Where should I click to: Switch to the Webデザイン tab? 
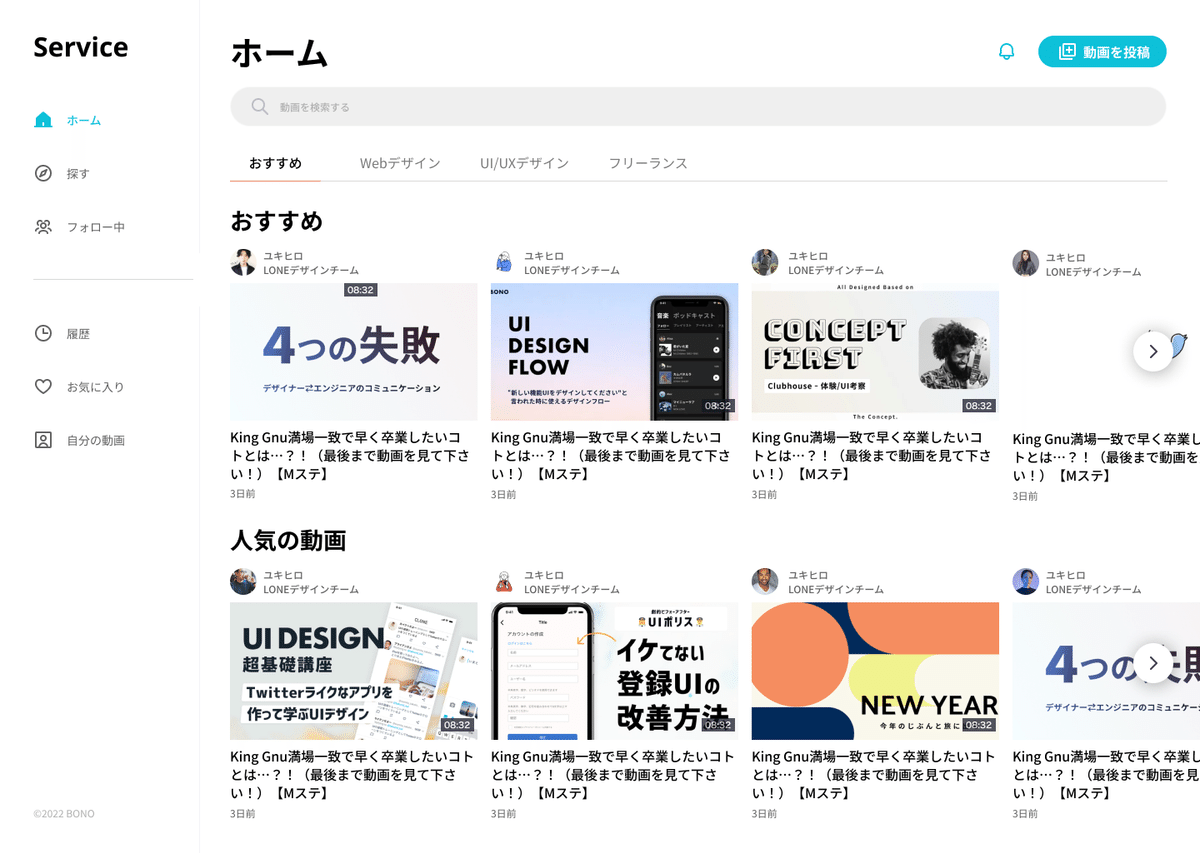click(x=400, y=163)
